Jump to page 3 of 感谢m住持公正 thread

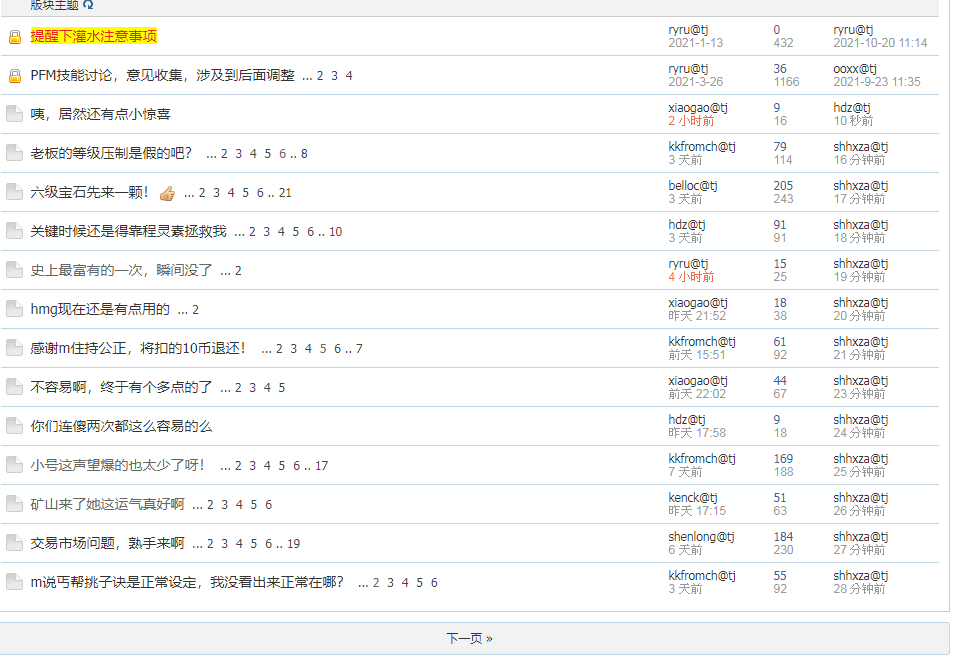pyautogui.click(x=293, y=349)
